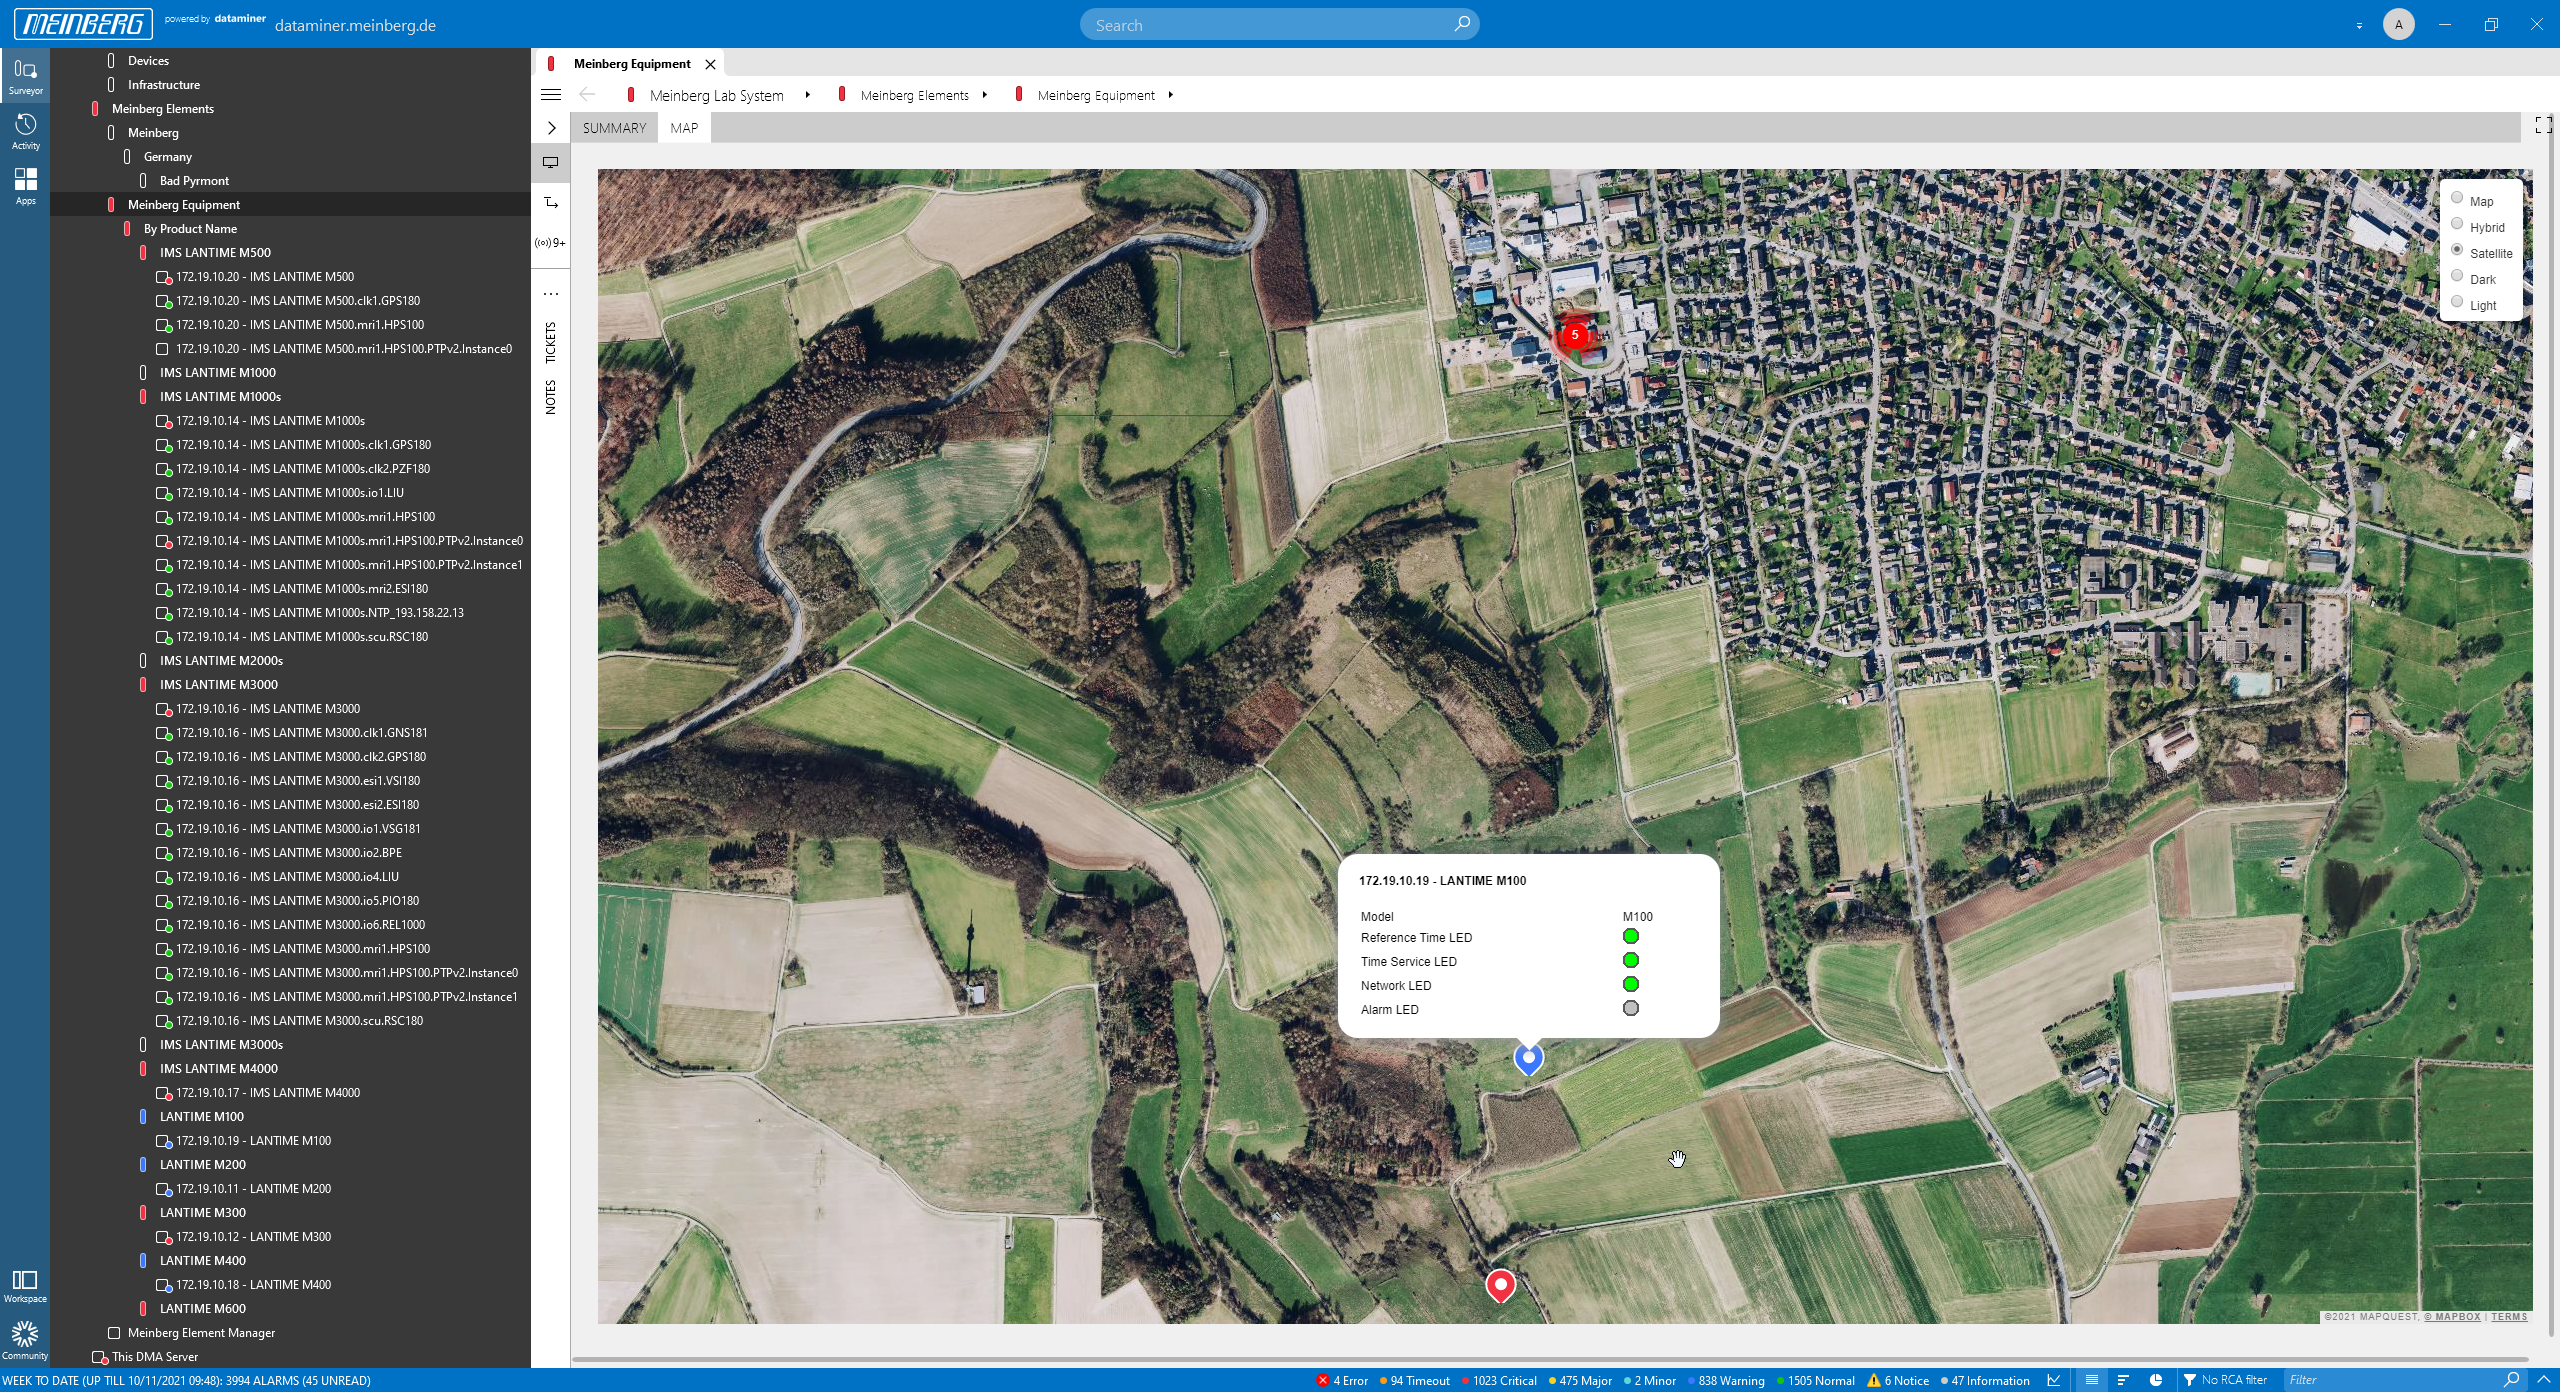Select 172.19.10.16 - IMS LANTIME M3000.io2.BPE
The width and height of the screenshot is (2560, 1392).
coord(288,853)
